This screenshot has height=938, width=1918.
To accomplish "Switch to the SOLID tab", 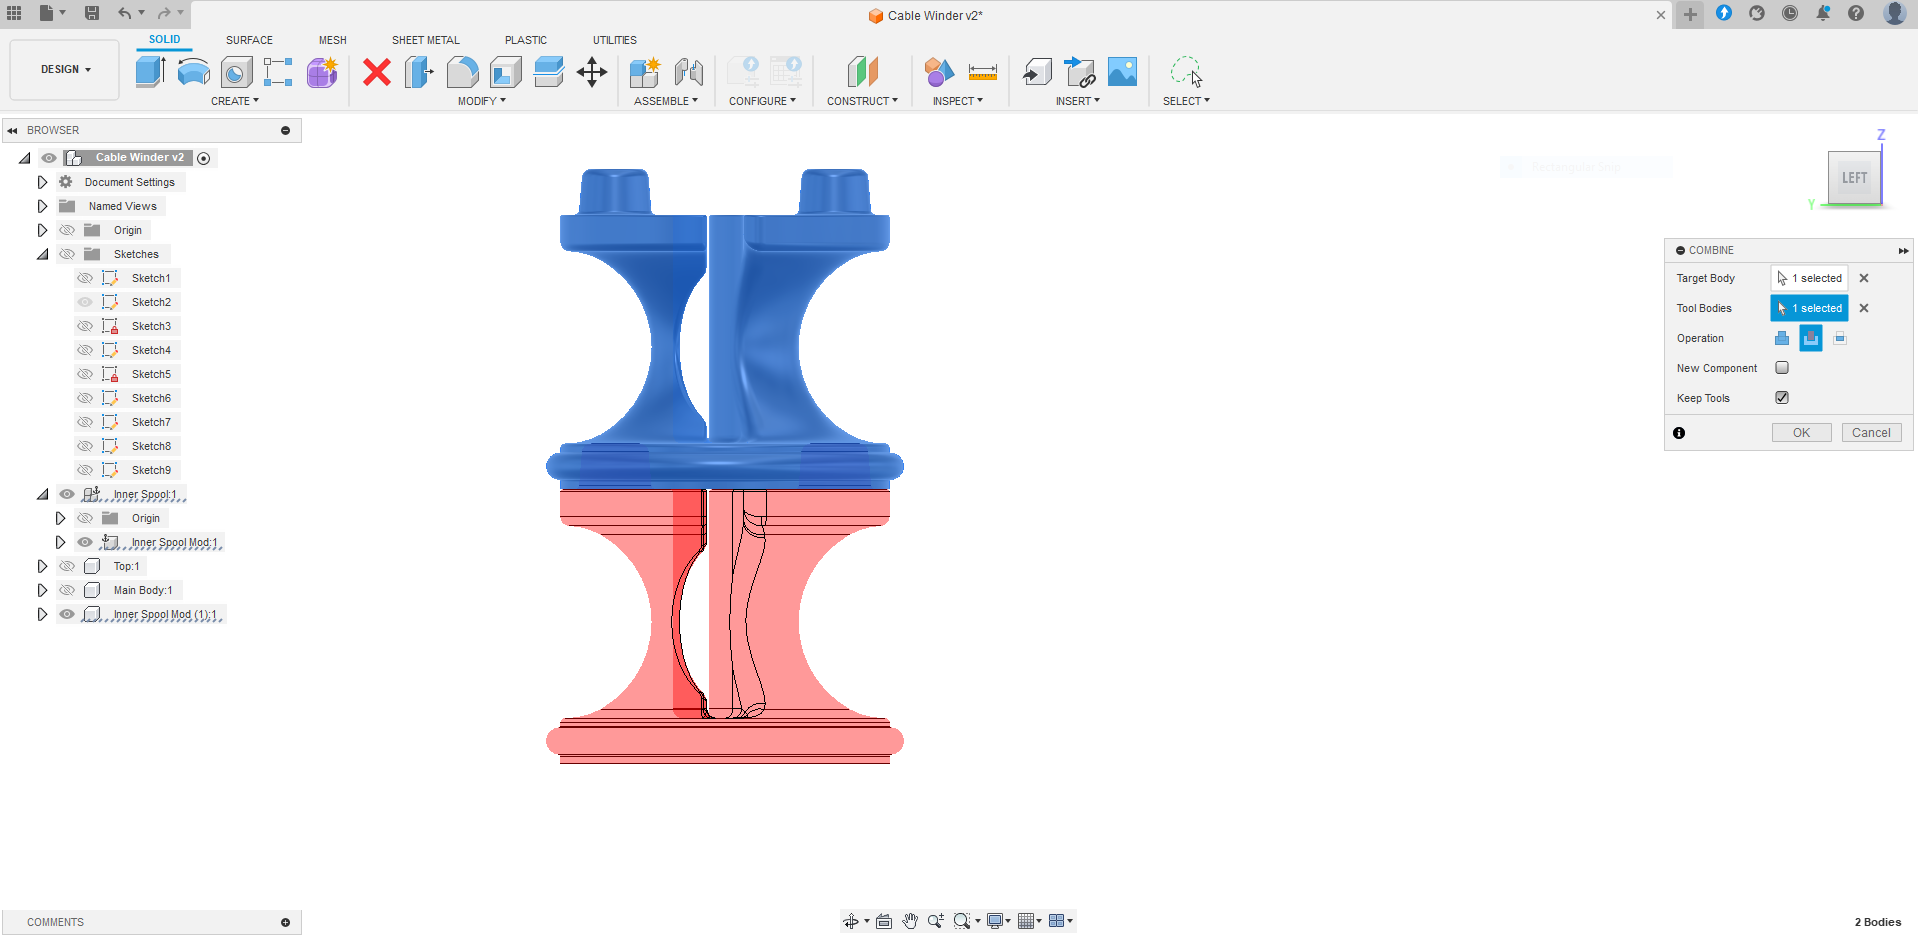I will (165, 40).
